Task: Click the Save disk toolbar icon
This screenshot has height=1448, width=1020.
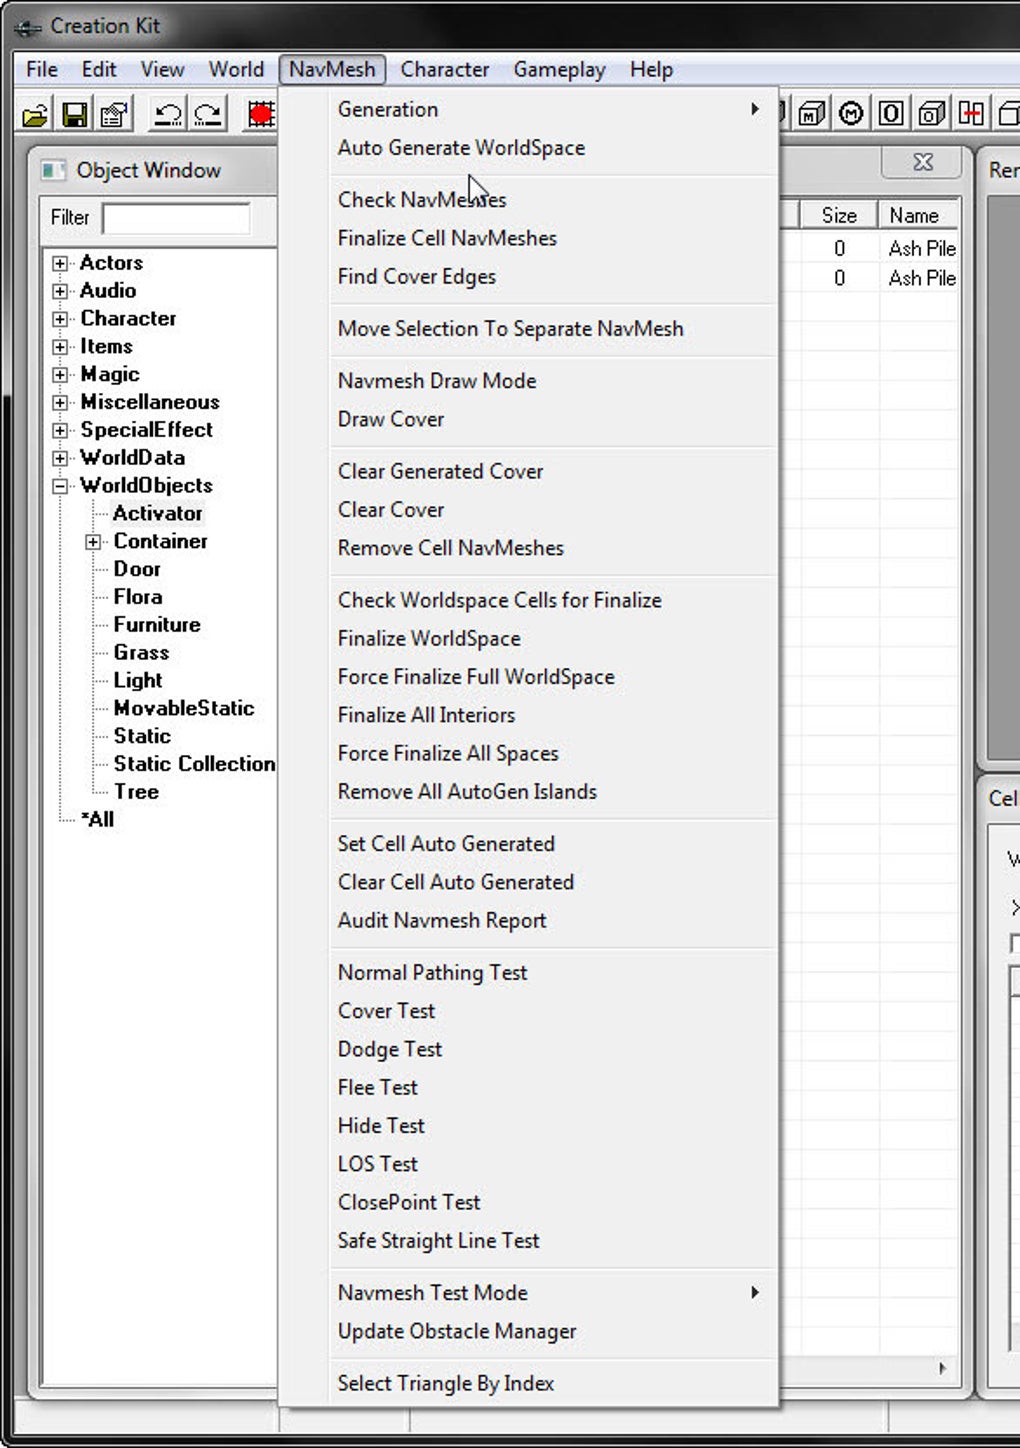Action: point(75,115)
